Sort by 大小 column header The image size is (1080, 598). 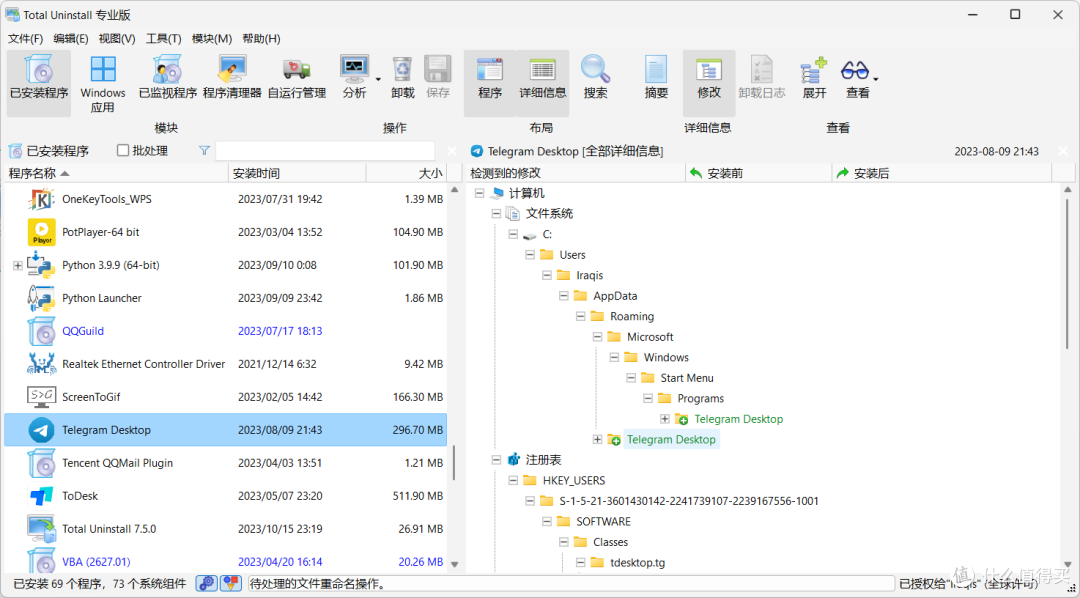tap(406, 173)
